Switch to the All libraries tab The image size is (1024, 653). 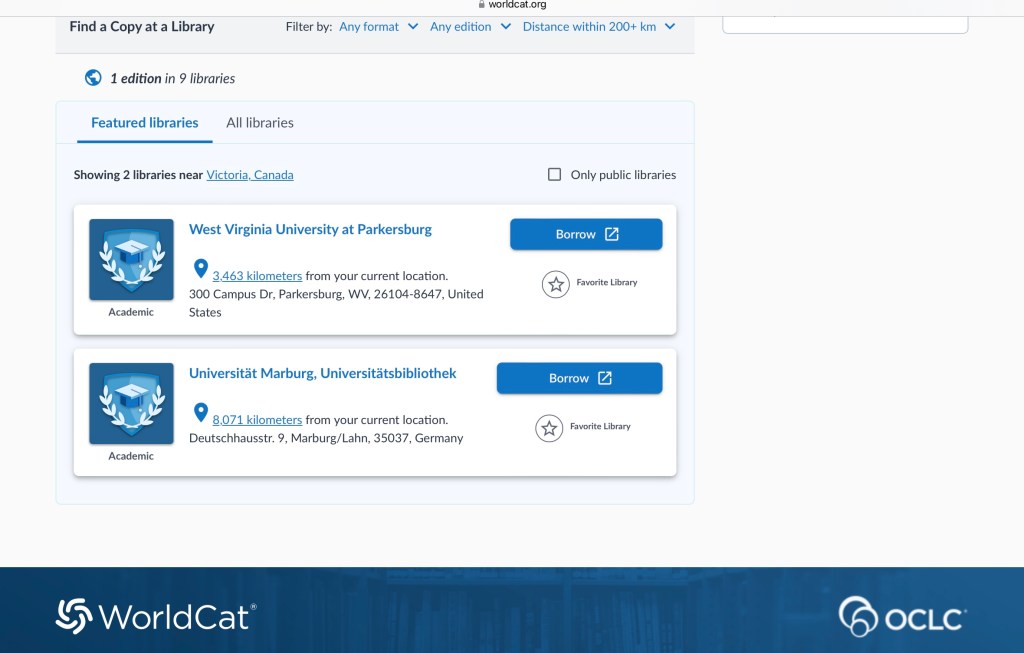coord(259,122)
